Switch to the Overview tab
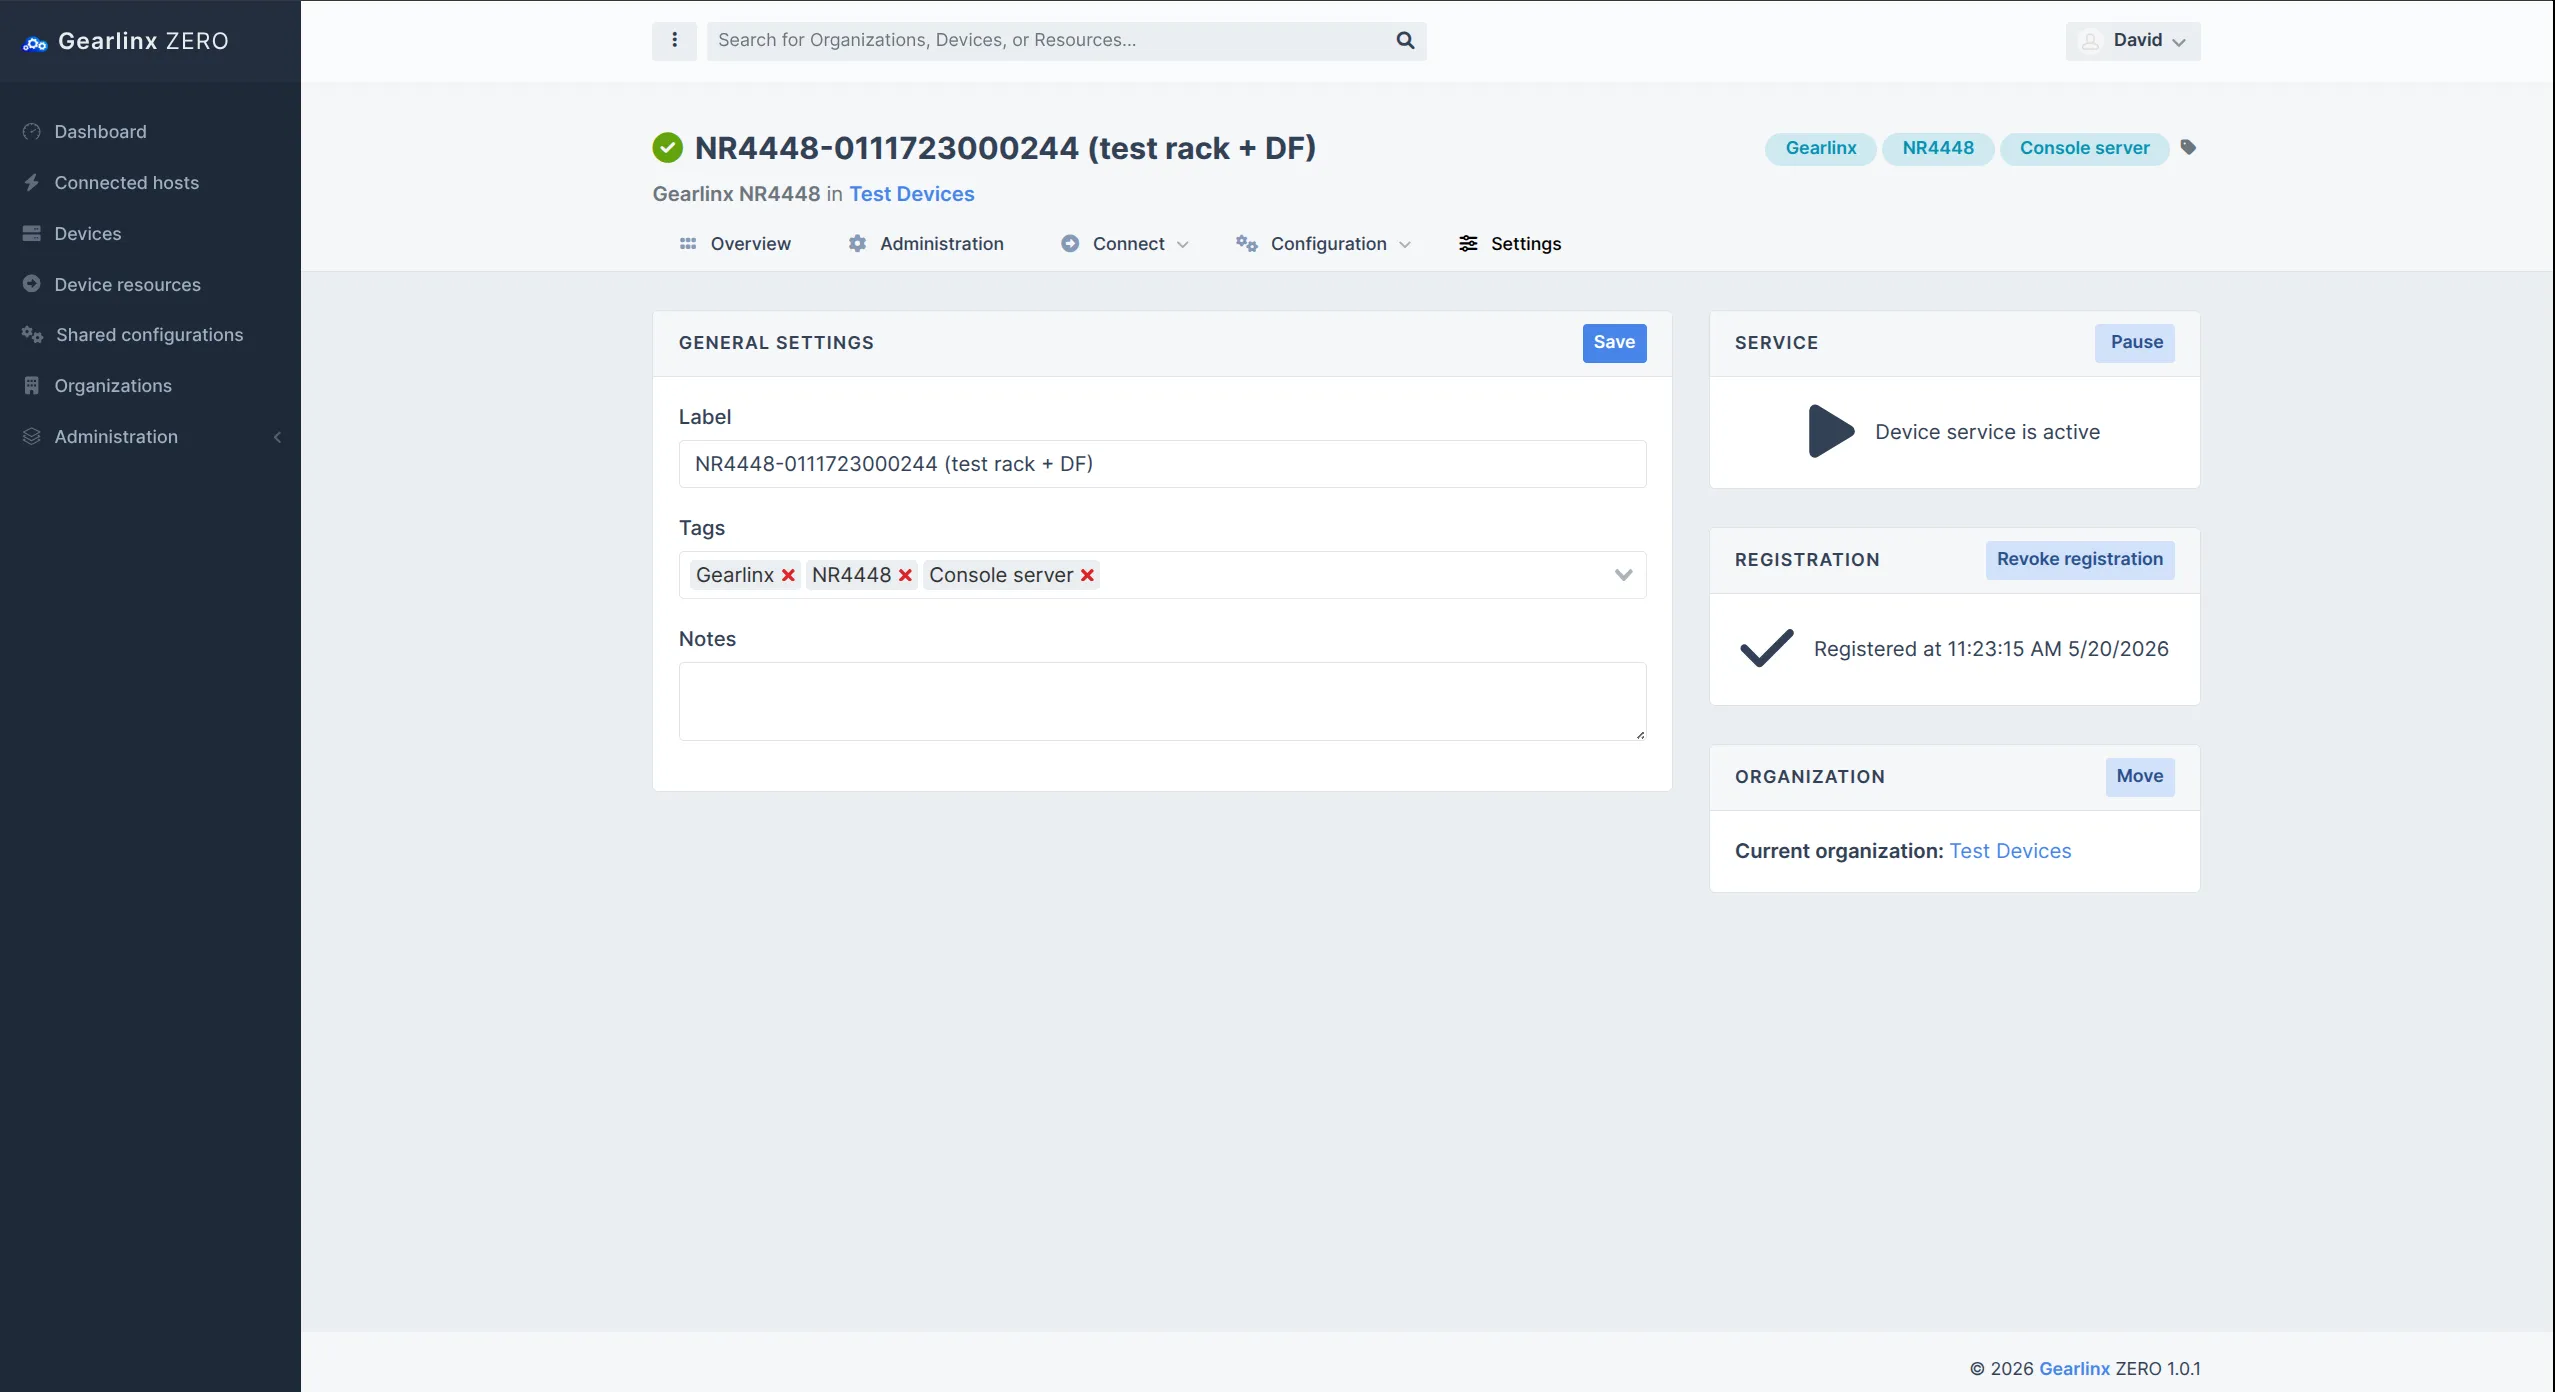 point(735,244)
